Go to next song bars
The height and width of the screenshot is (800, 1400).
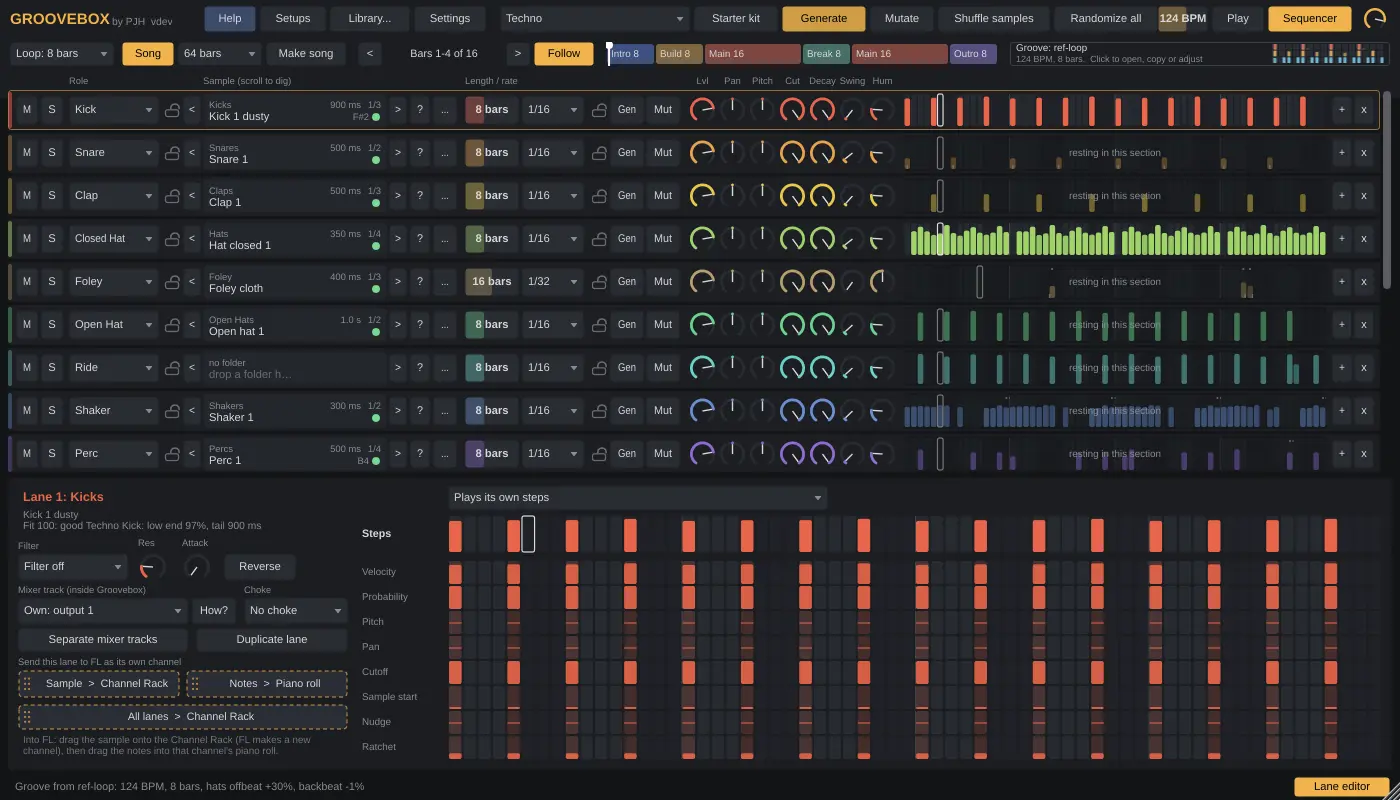[x=518, y=54]
